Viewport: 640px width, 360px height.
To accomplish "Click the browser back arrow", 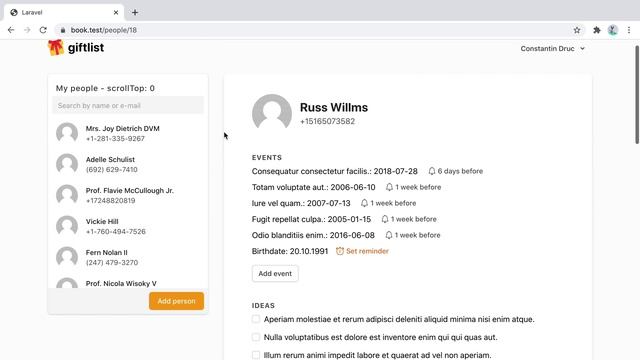I will [11, 30].
